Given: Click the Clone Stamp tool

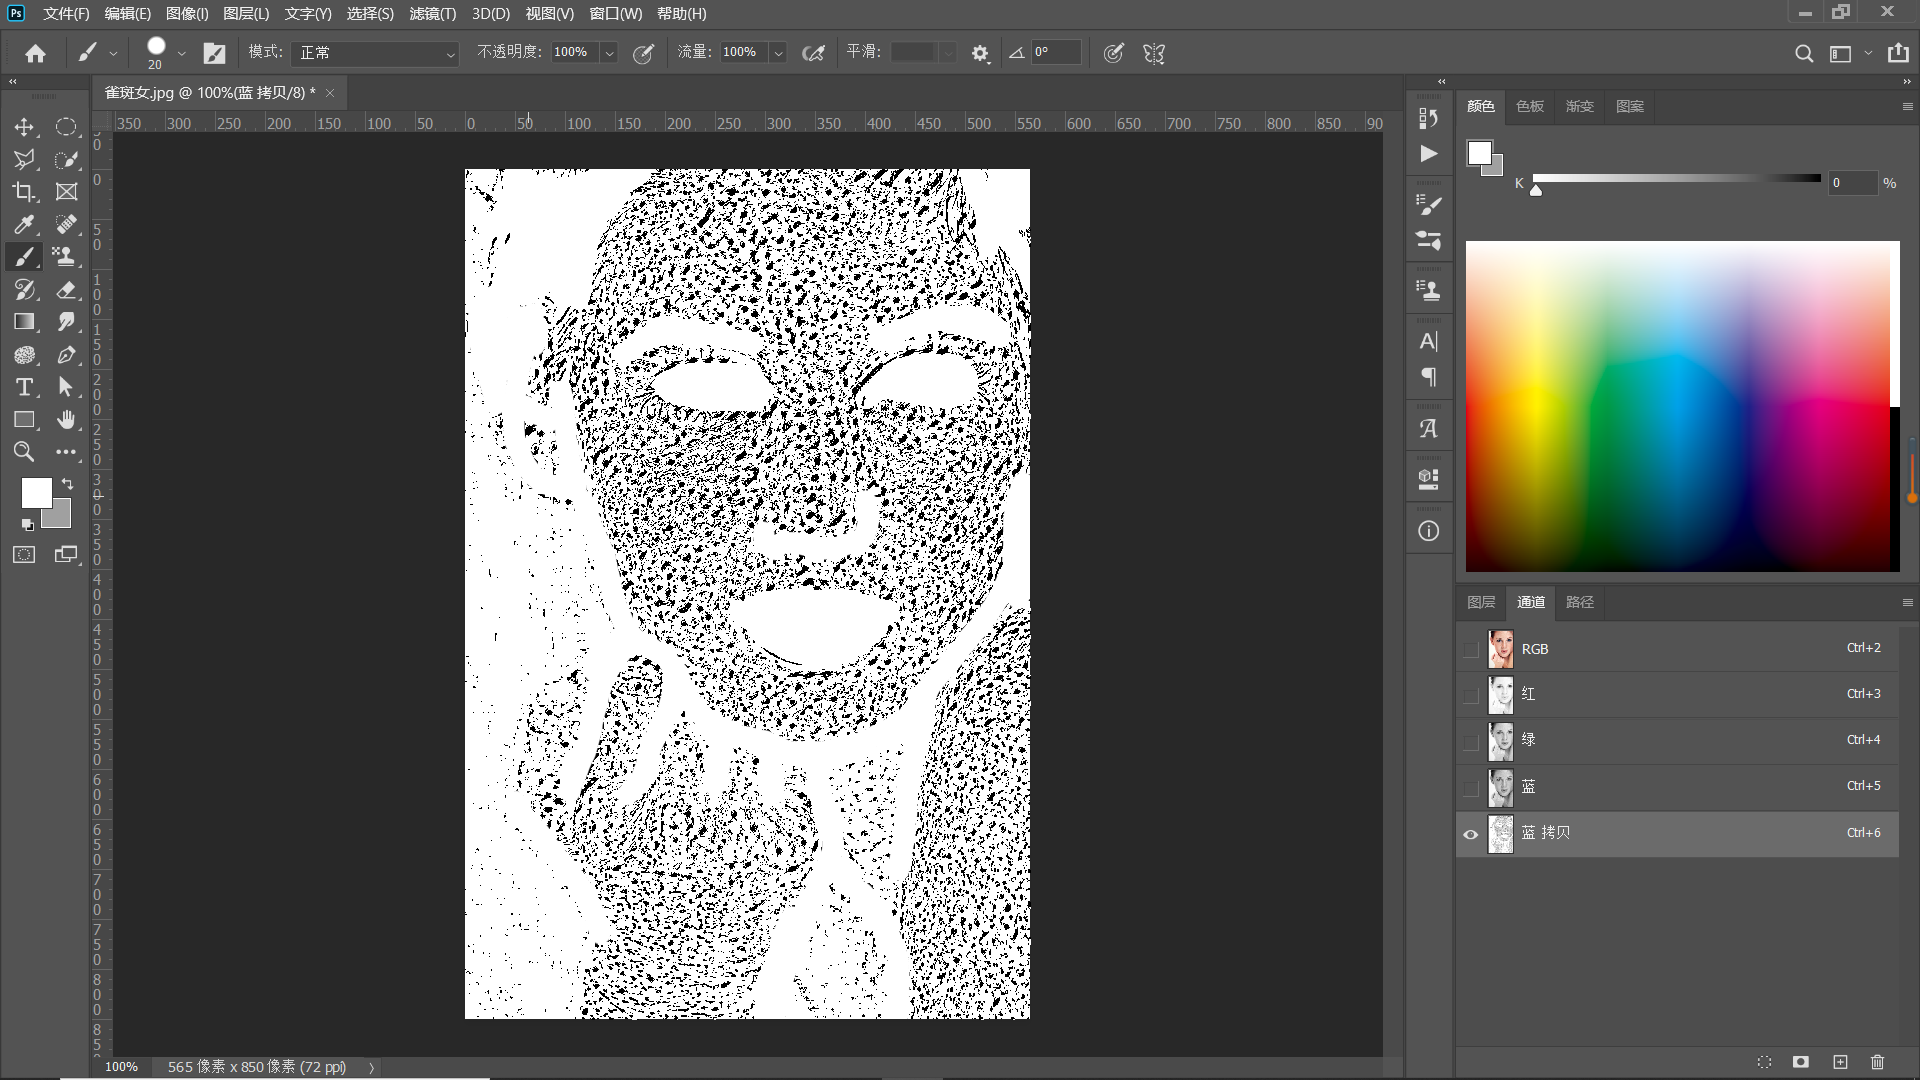Looking at the screenshot, I should tap(66, 257).
